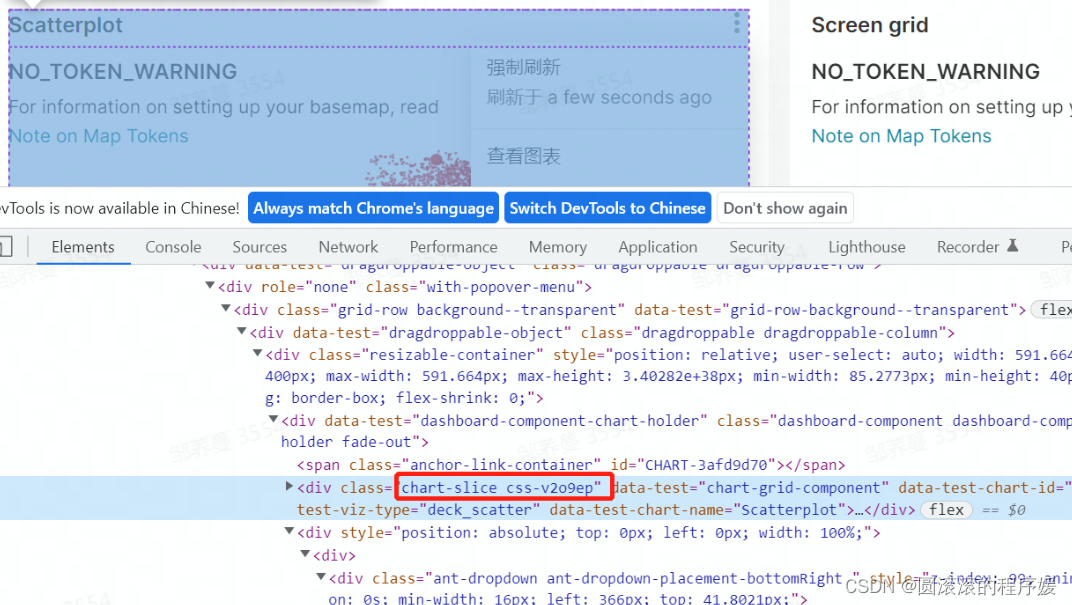Click Switch DevTools to Chinese
The image size is (1072, 605).
(607, 208)
